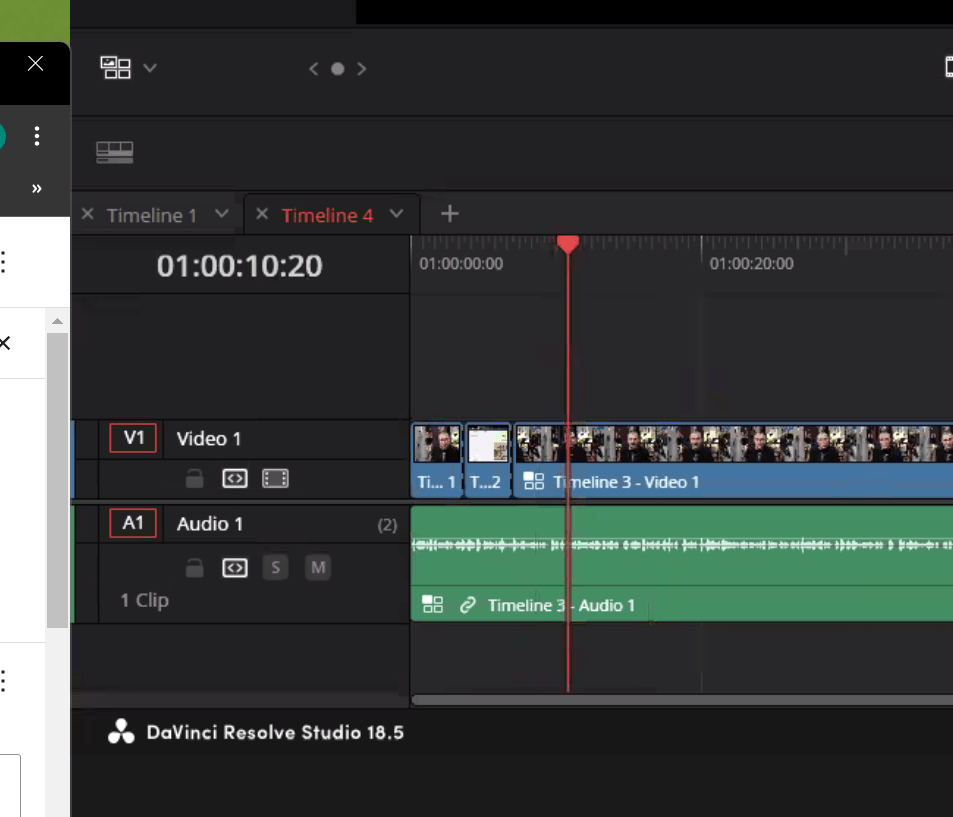953x817 pixels.
Task: Toggle the A1 destination control
Action: point(133,523)
